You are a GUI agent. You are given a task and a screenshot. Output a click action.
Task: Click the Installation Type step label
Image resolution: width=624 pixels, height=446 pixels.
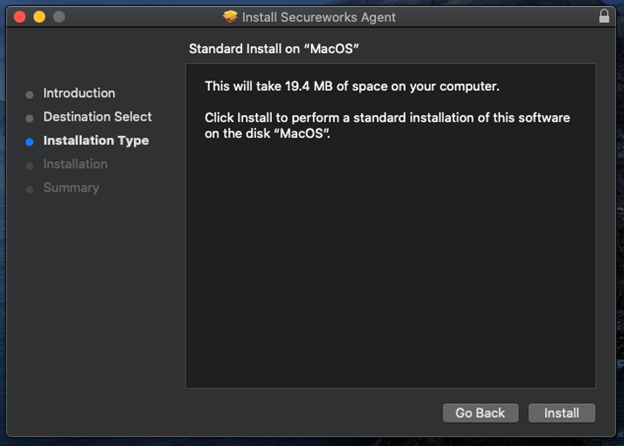pyautogui.click(x=96, y=141)
